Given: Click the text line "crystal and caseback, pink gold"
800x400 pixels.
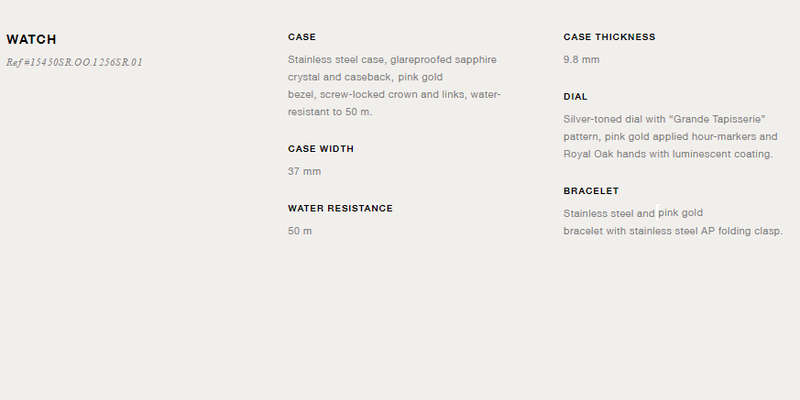Looking at the screenshot, I should (365, 77).
